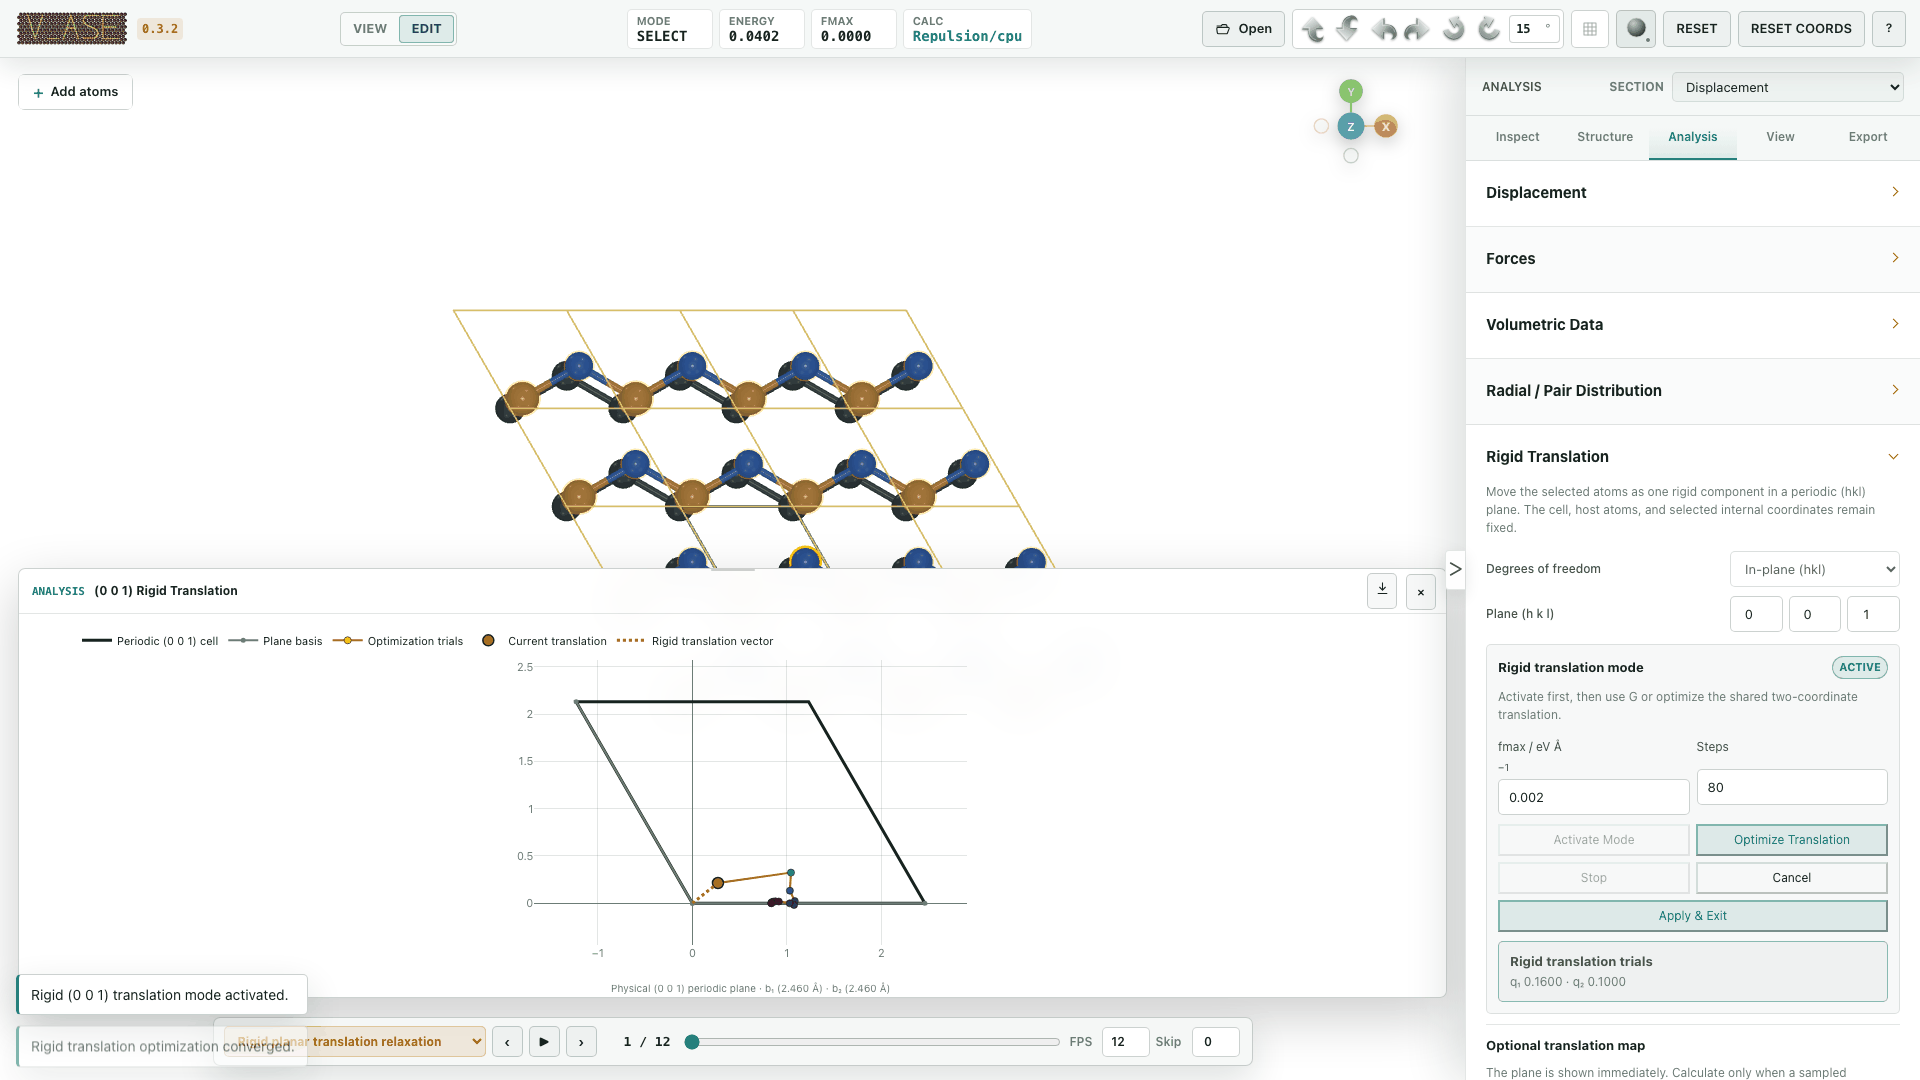Click the trajectory frame slider handle

[x=692, y=1042]
